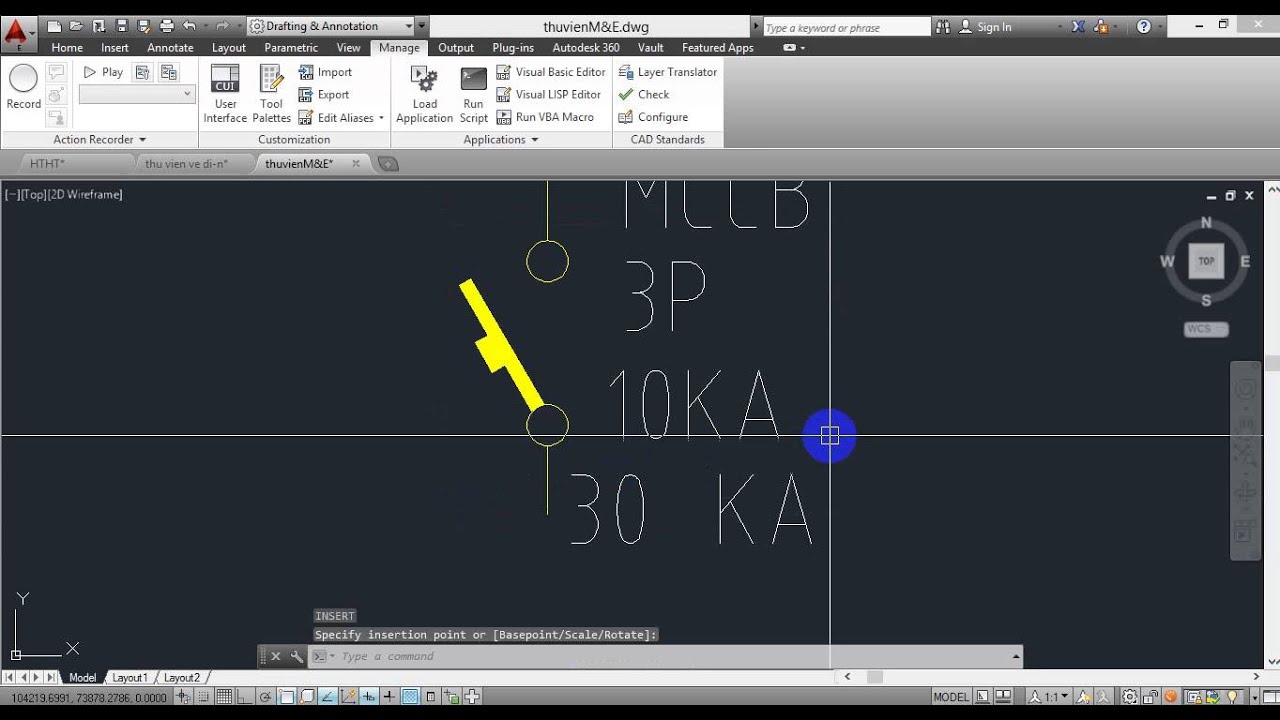Toggle Ortho Mode in status bar
Image resolution: width=1280 pixels, height=720 pixels.
point(245,697)
